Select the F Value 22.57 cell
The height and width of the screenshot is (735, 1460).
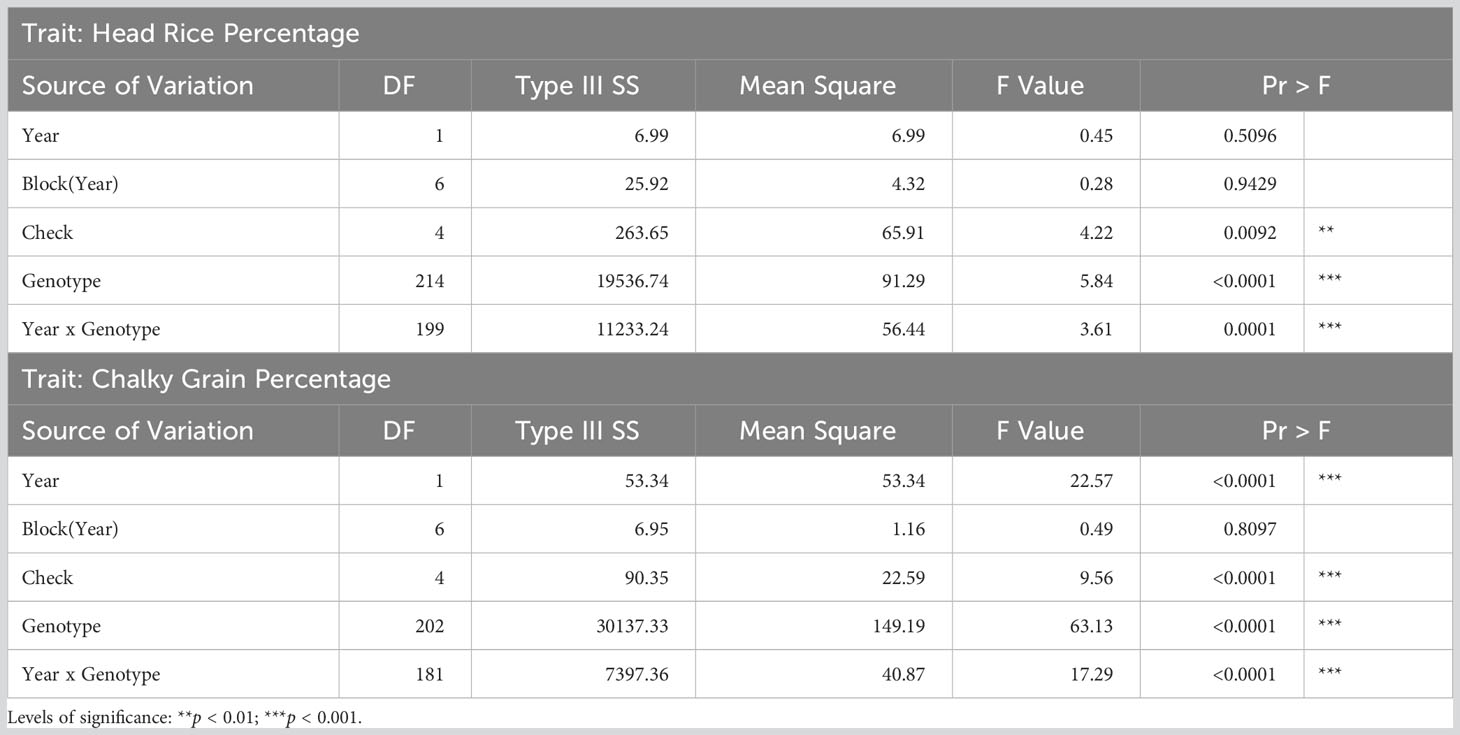pyautogui.click(x=1090, y=481)
